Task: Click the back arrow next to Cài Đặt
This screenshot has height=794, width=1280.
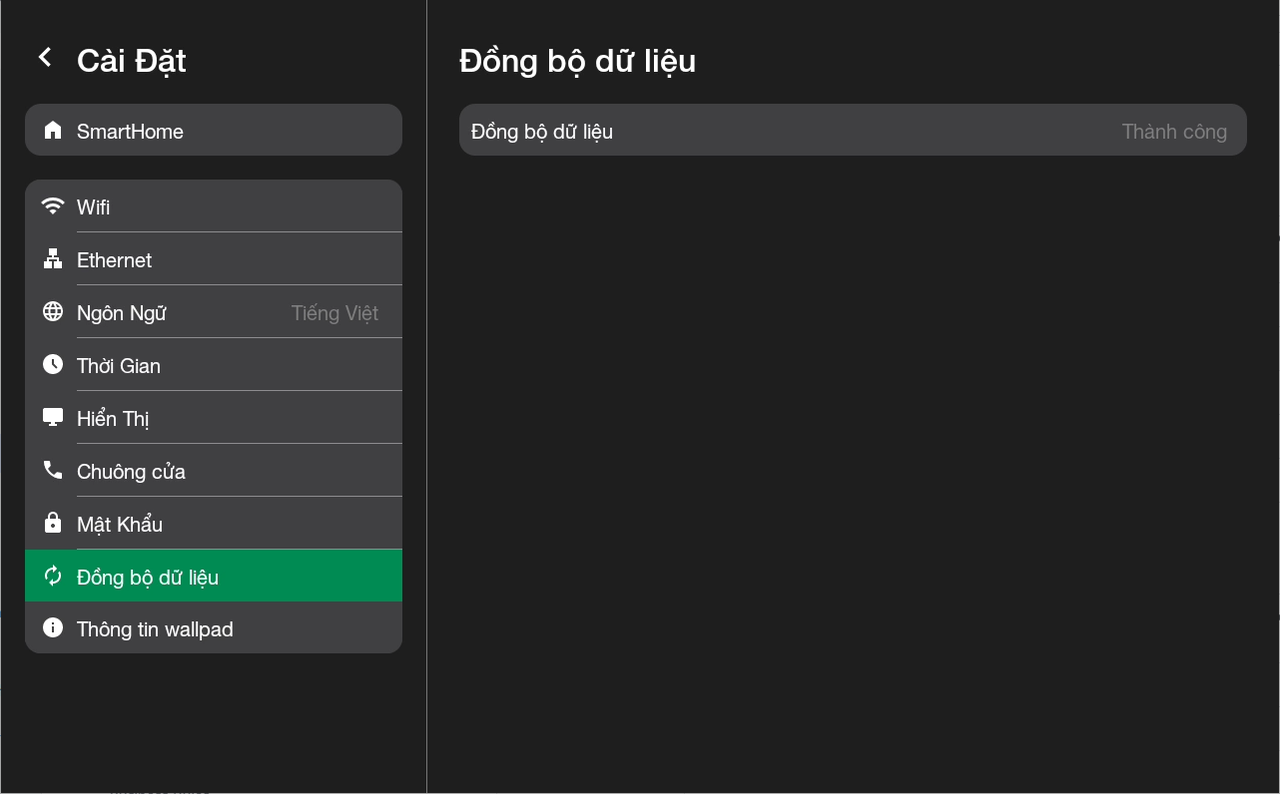Action: 45,58
